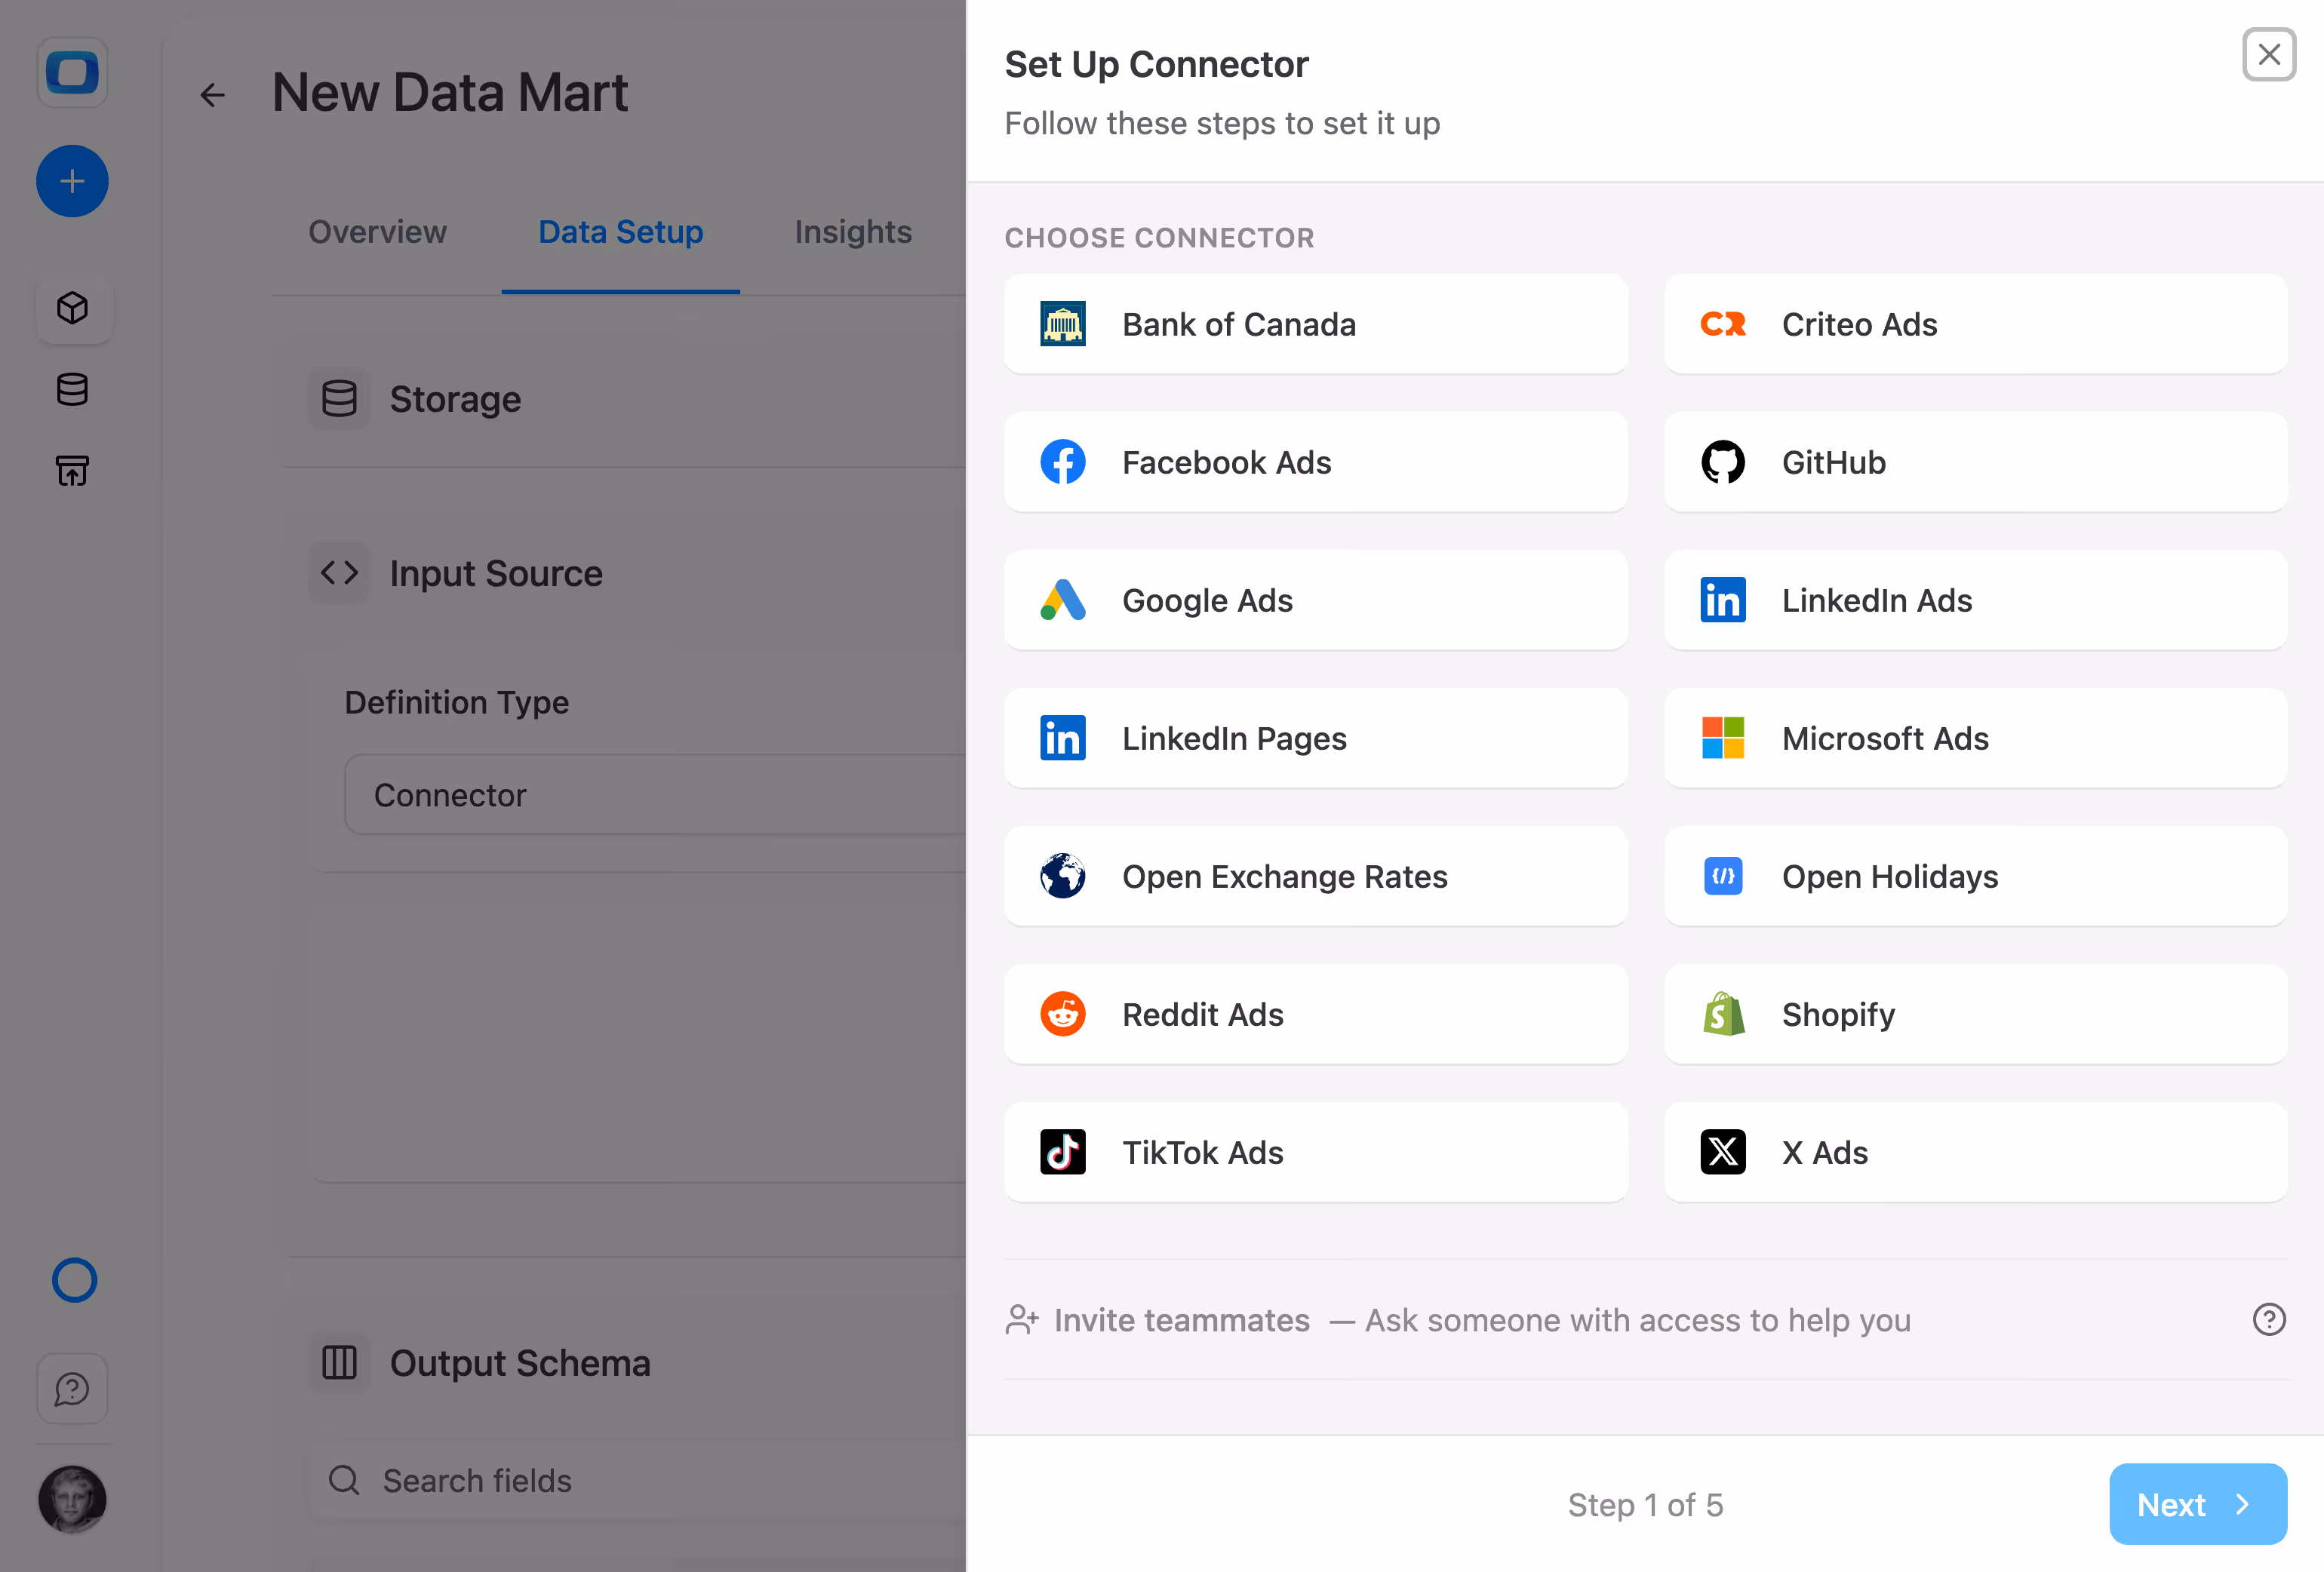Click the Shopify bag icon
This screenshot has height=1572, width=2324.
[1722, 1014]
